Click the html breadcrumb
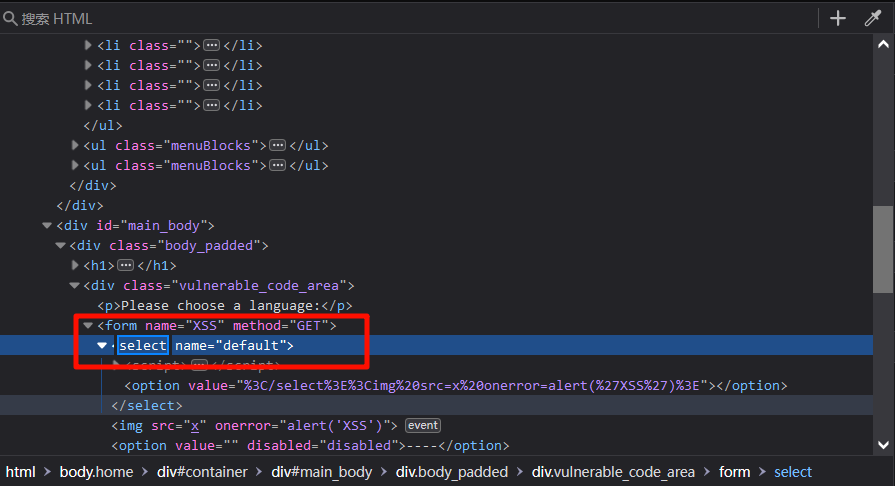 [21, 472]
